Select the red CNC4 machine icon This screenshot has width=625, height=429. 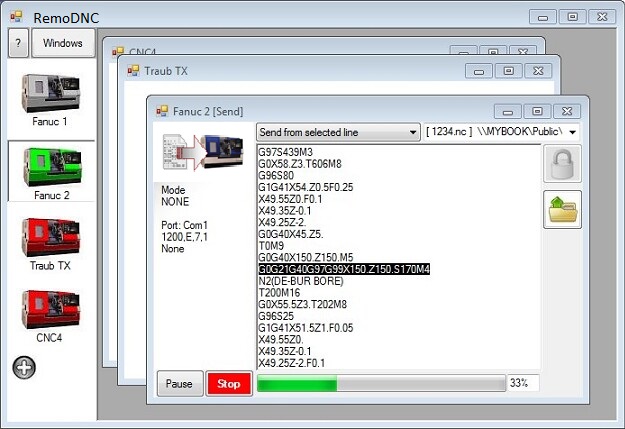(50, 311)
